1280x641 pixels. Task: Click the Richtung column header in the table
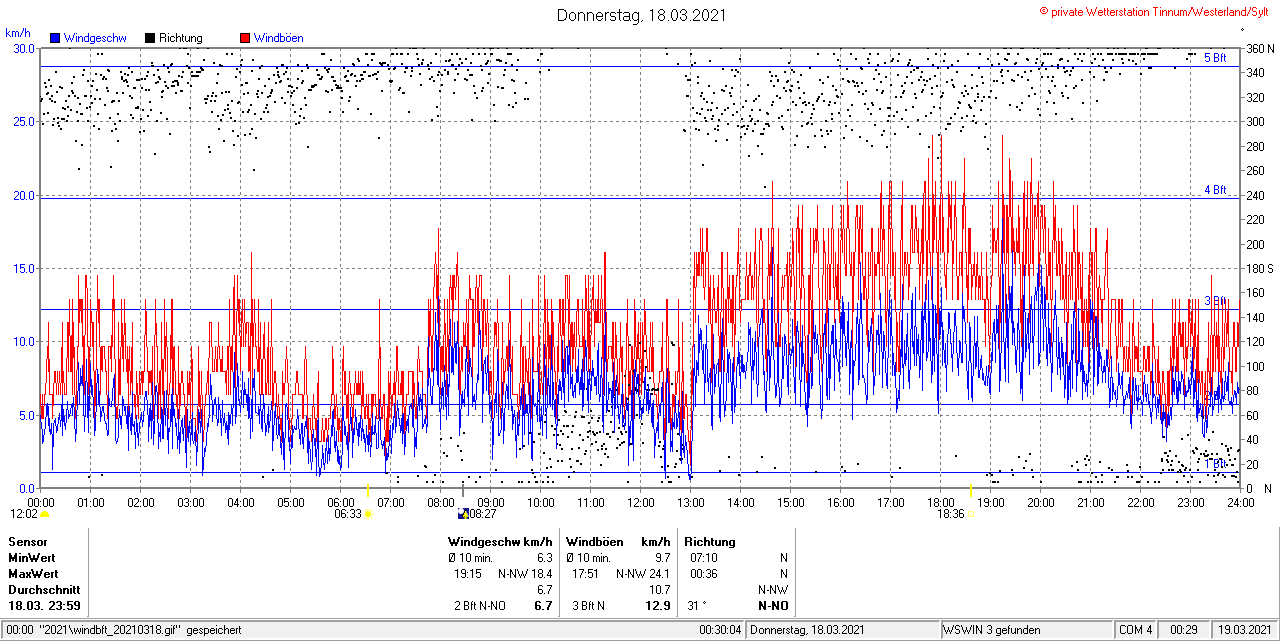click(x=710, y=542)
